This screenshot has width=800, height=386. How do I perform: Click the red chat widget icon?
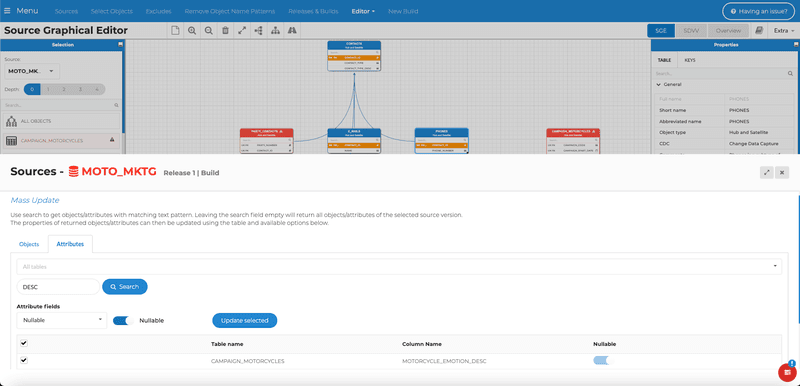[x=788, y=373]
